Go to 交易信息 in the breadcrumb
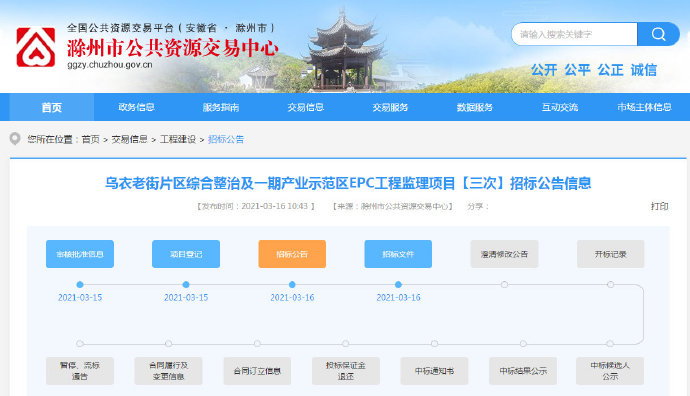The image size is (690, 396). [129, 139]
